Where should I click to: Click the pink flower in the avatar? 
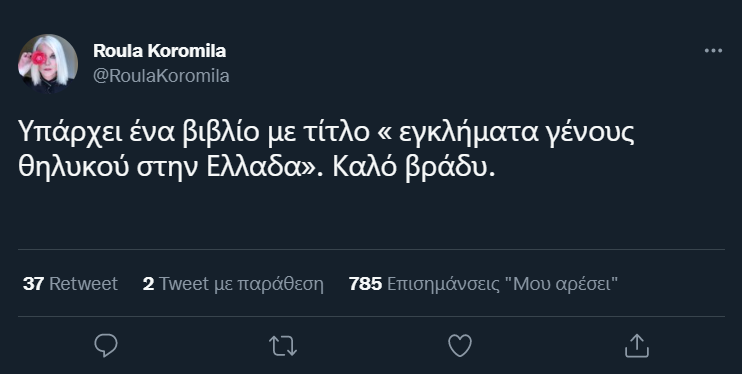pyautogui.click(x=38, y=58)
